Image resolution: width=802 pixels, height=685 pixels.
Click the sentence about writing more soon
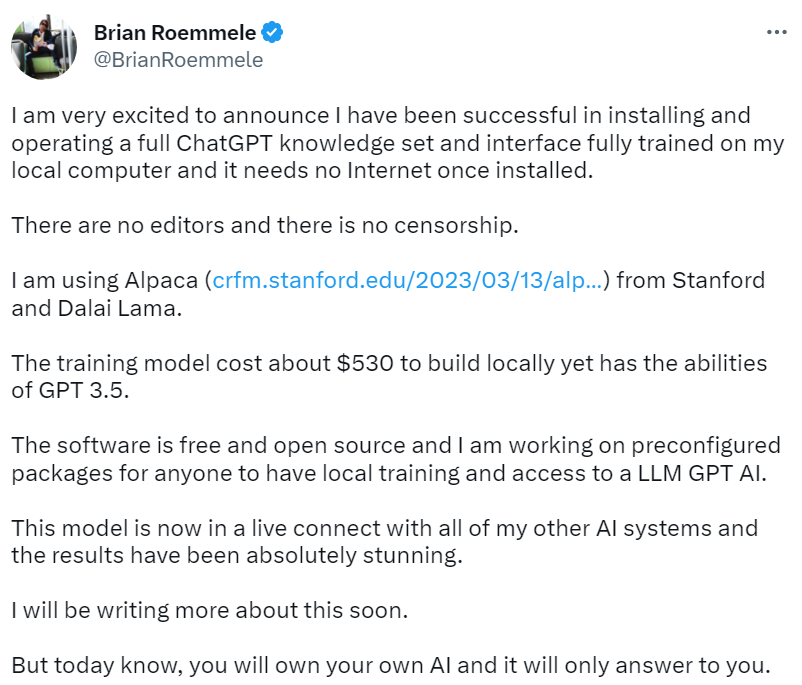pos(210,611)
